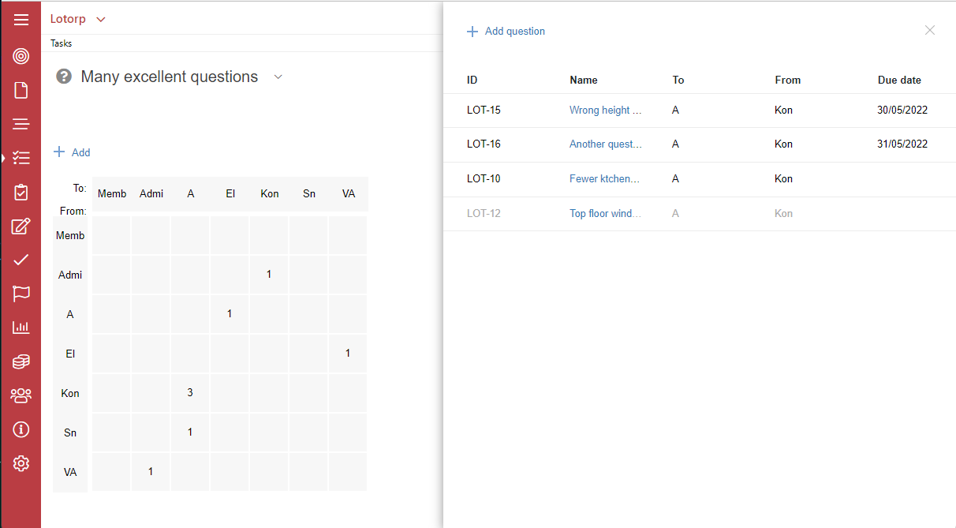Image resolution: width=956 pixels, height=528 pixels.
Task: Open the Top floor wind question link
Action: point(605,213)
